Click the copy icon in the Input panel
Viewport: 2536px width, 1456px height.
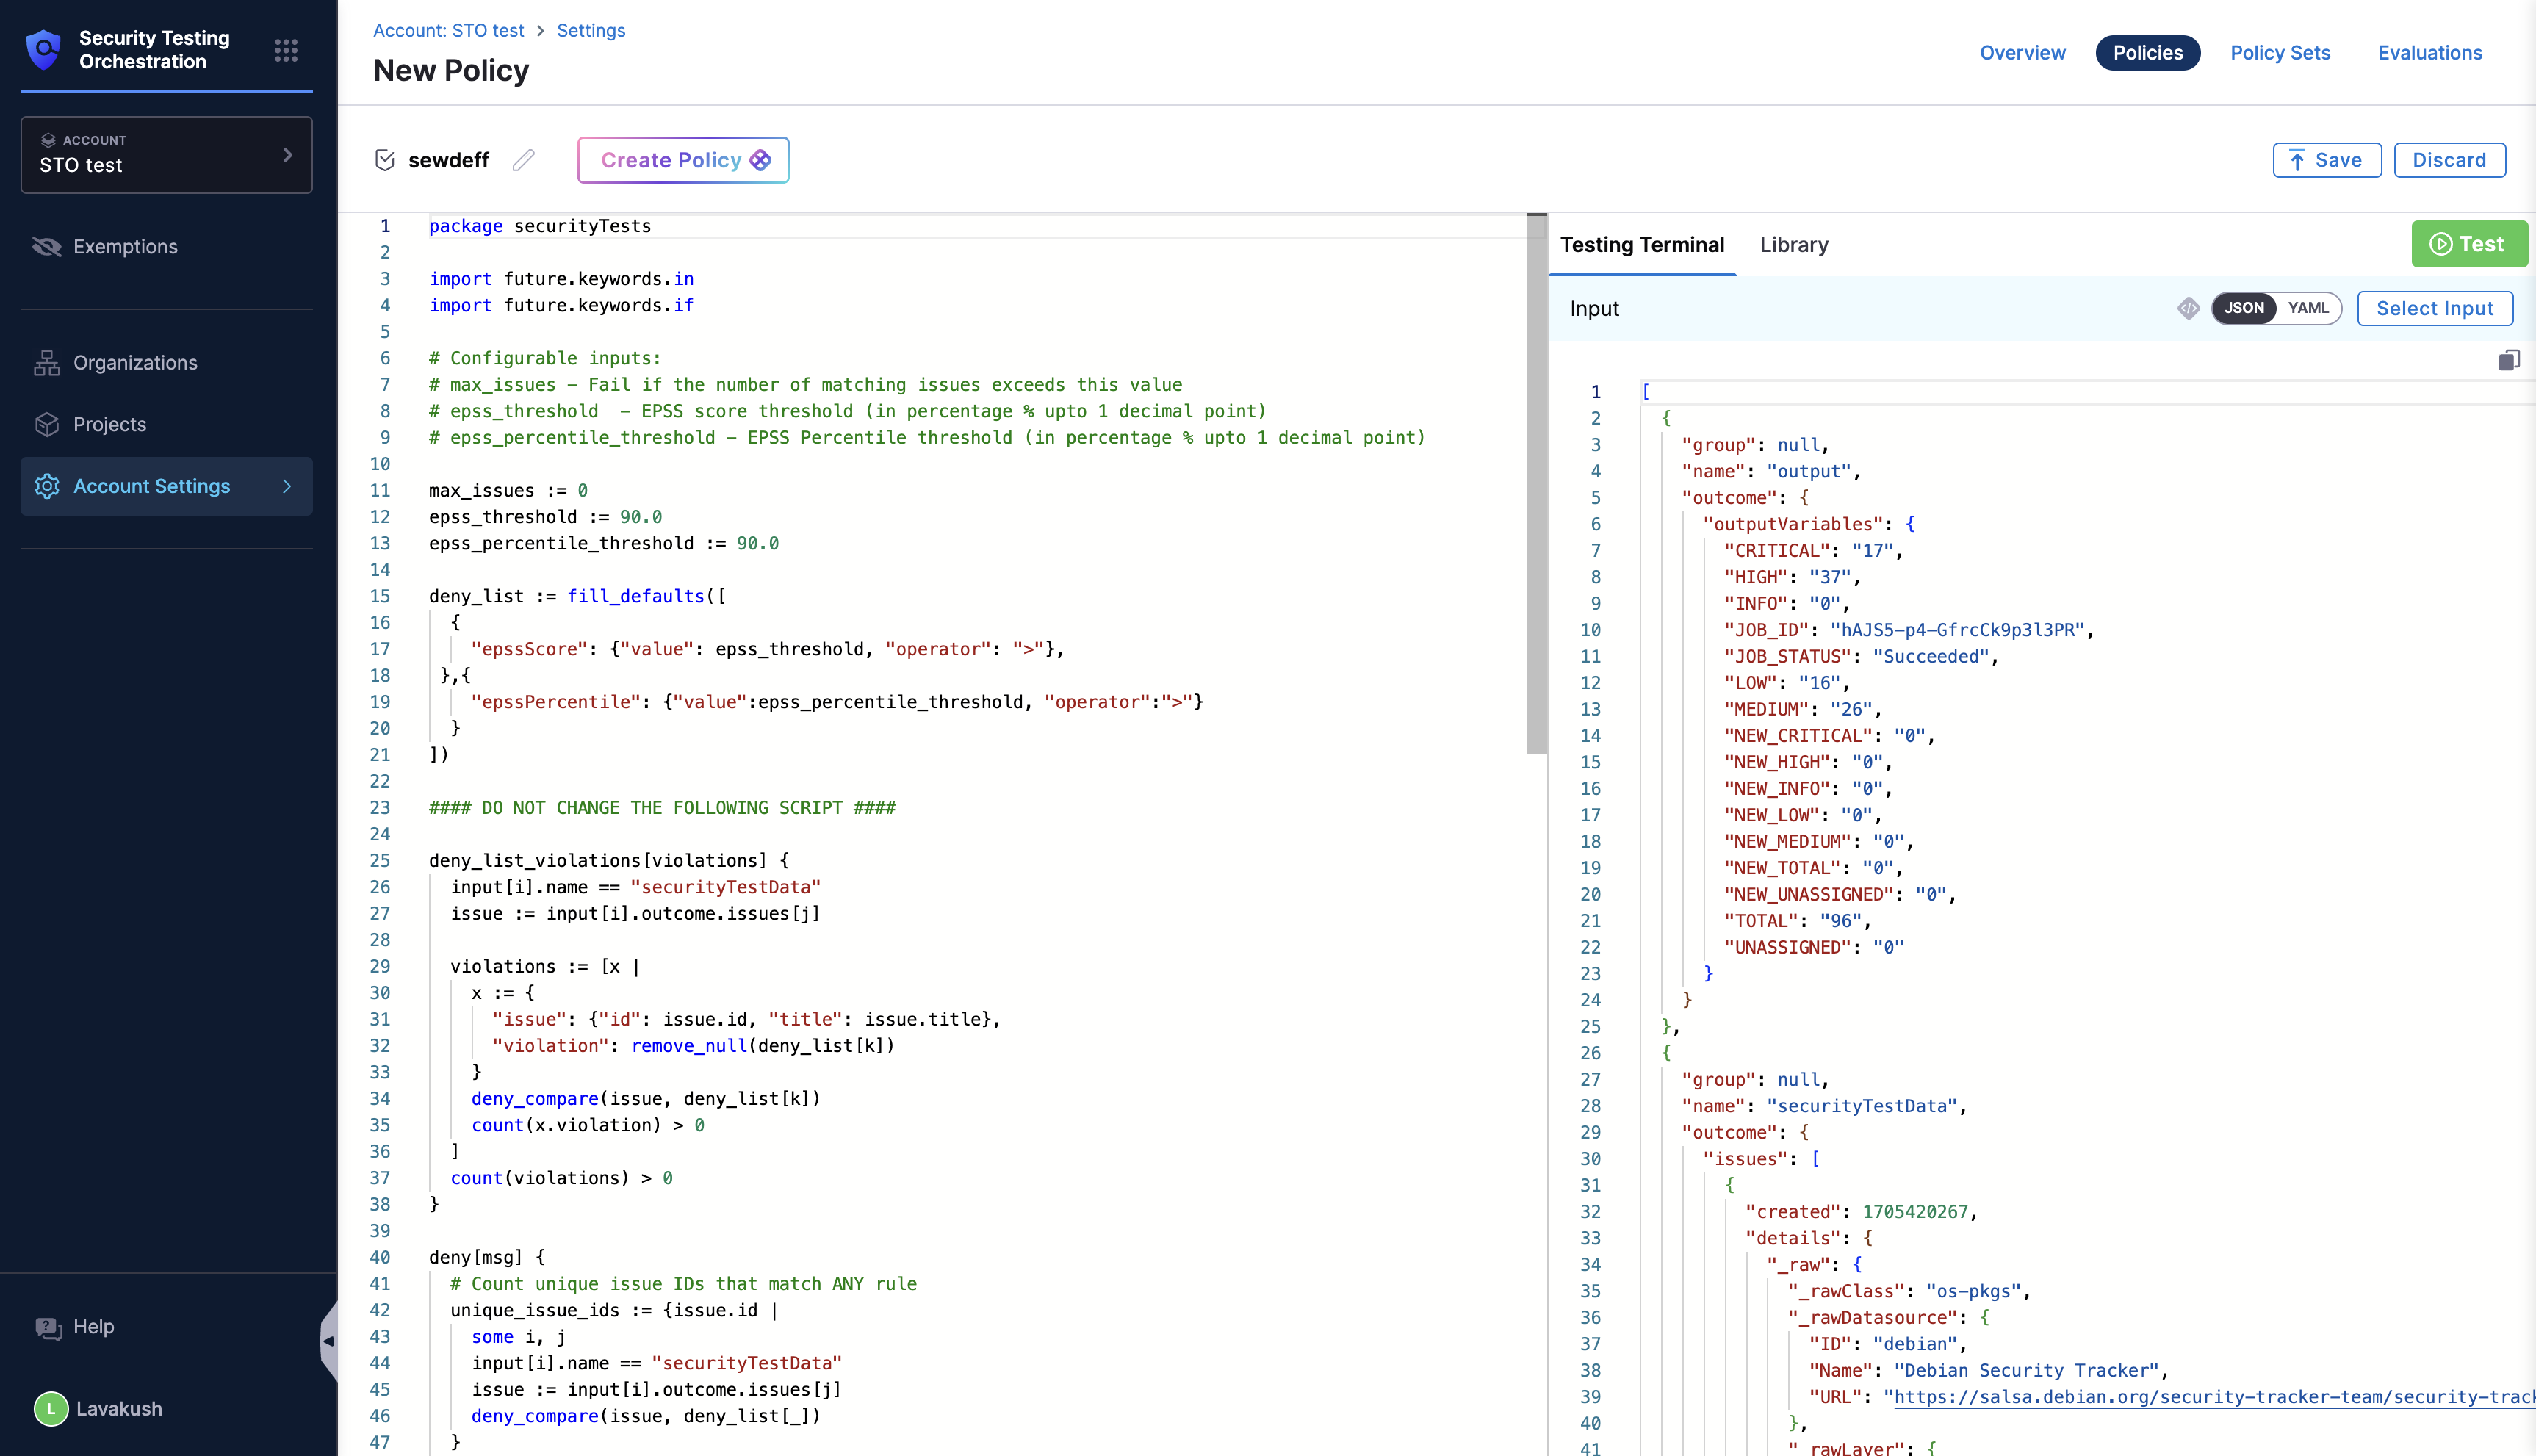coord(2508,360)
